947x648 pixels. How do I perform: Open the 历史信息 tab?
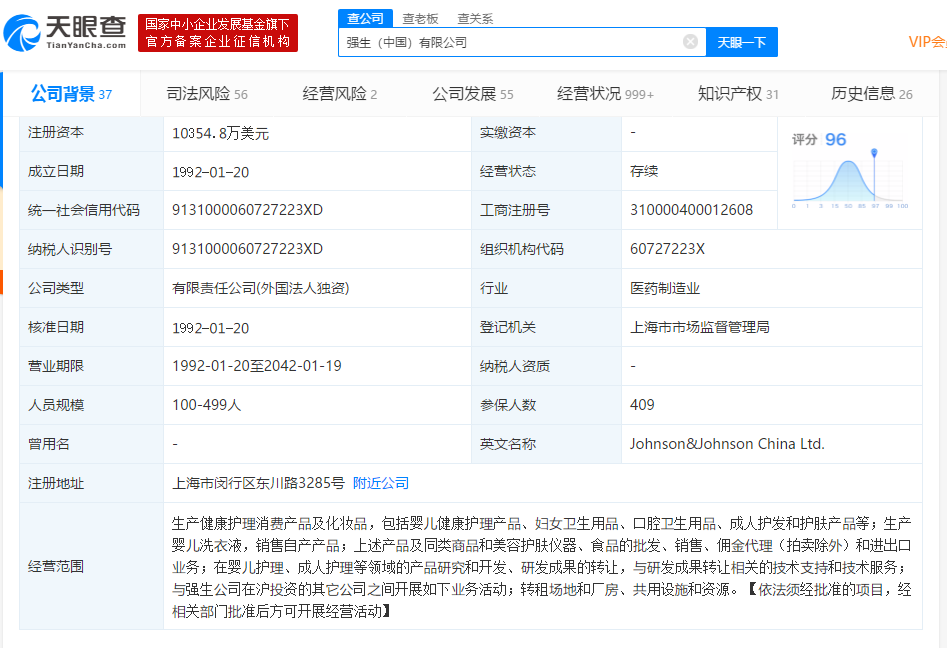pyautogui.click(x=872, y=94)
